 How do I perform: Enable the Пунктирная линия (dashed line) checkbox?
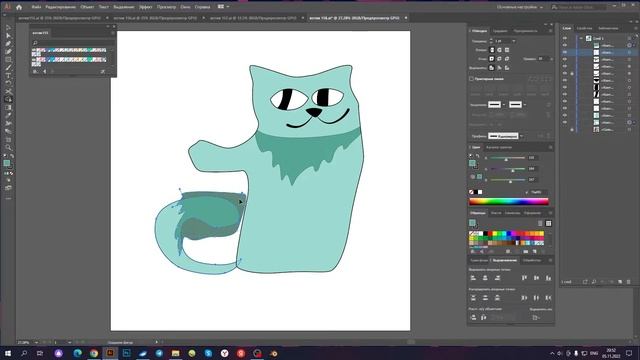point(471,79)
